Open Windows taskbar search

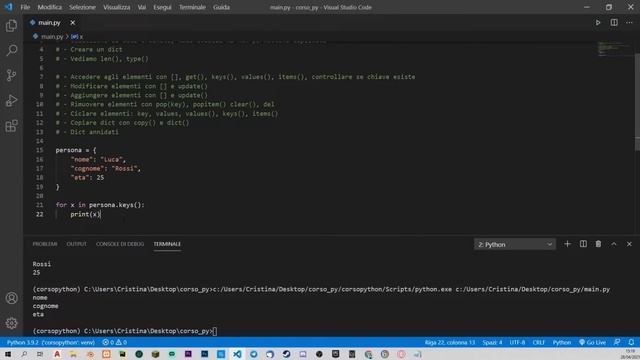pyautogui.click(x=24, y=354)
